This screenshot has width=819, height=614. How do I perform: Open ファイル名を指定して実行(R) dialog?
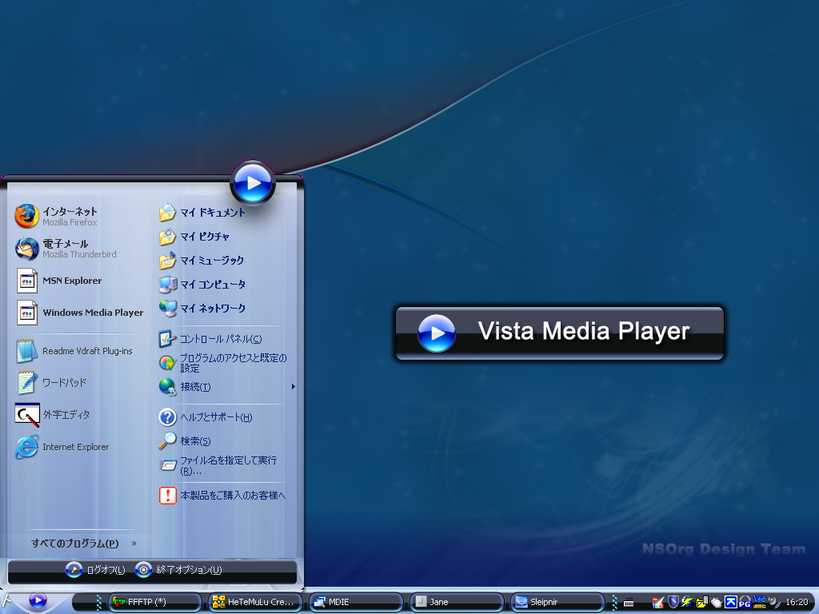pyautogui.click(x=218, y=465)
